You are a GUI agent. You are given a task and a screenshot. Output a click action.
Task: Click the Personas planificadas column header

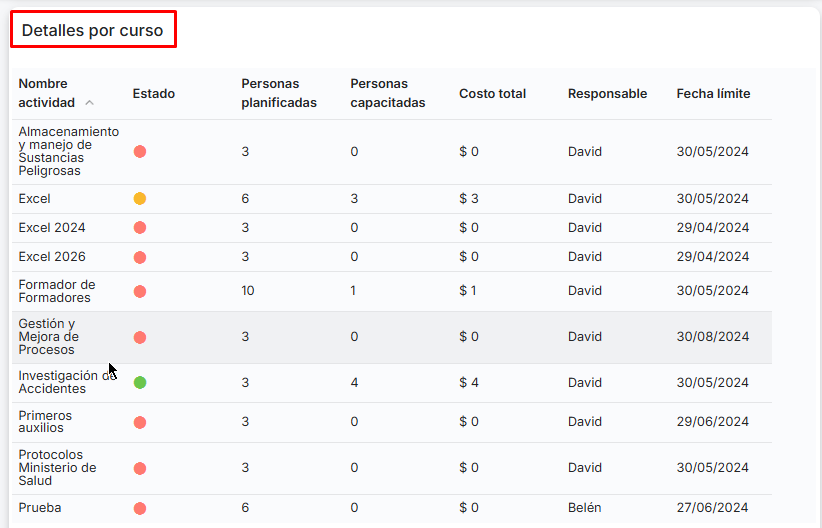[279, 93]
